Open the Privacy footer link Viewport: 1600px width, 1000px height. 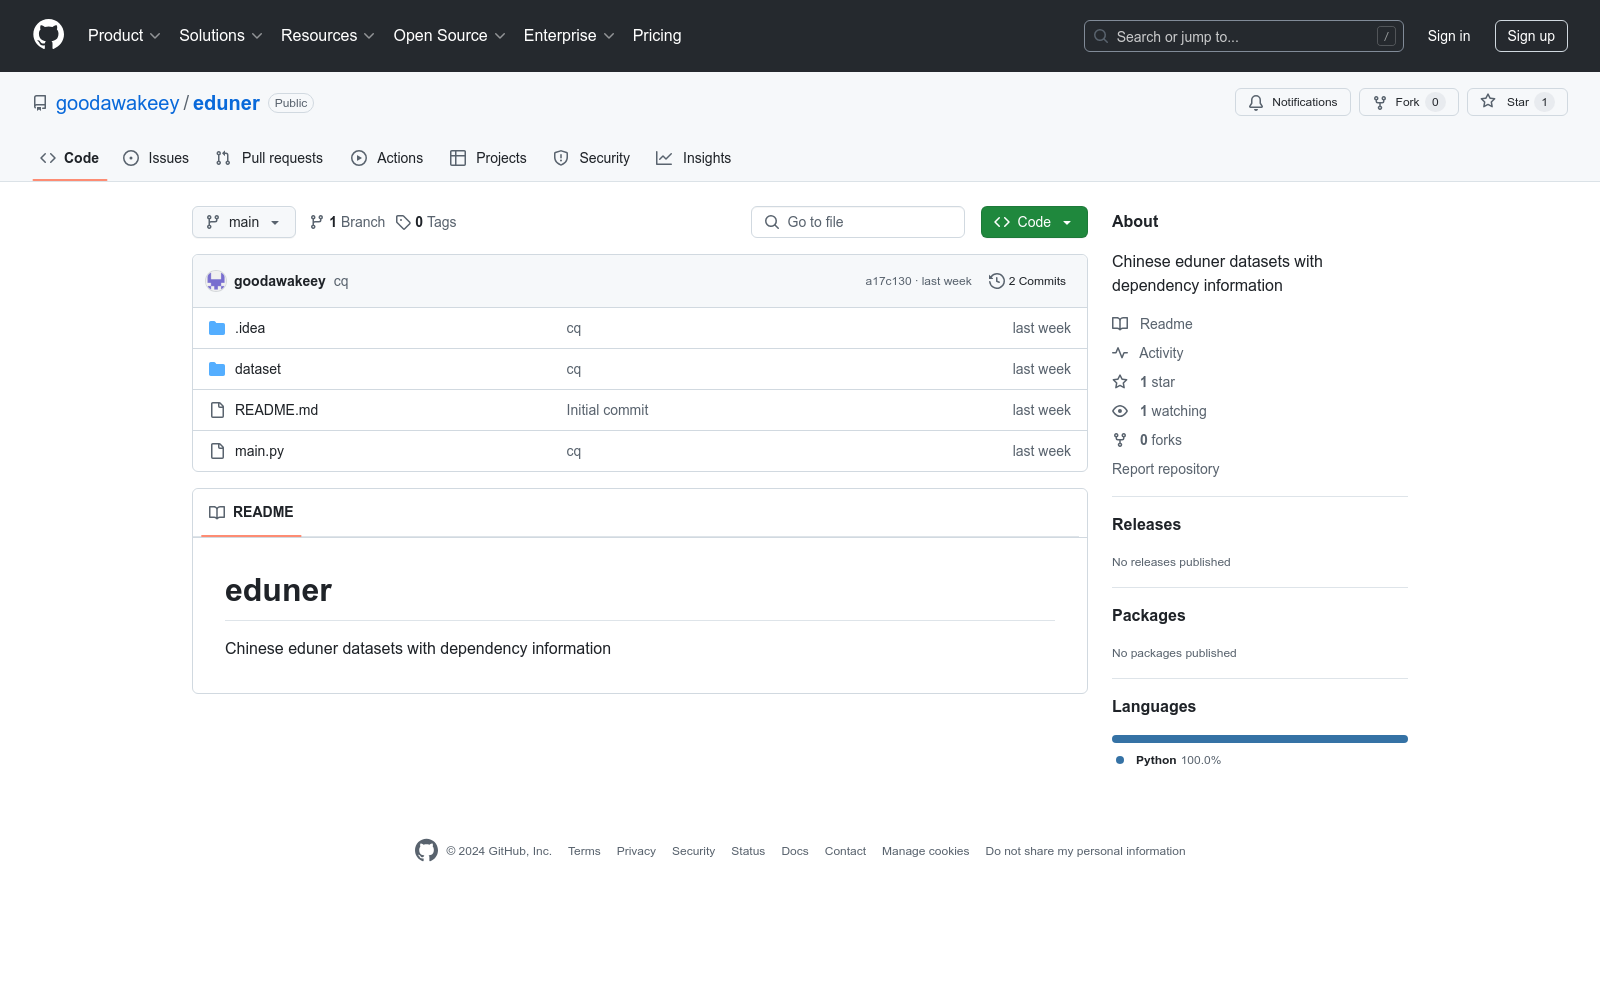pyautogui.click(x=636, y=851)
